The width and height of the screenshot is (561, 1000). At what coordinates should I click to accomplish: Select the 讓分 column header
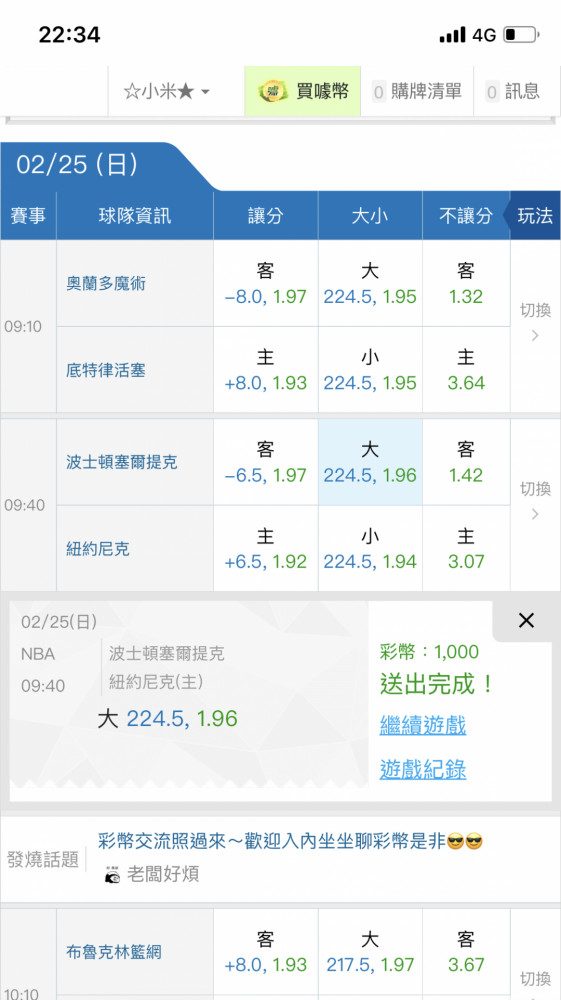tap(265, 216)
